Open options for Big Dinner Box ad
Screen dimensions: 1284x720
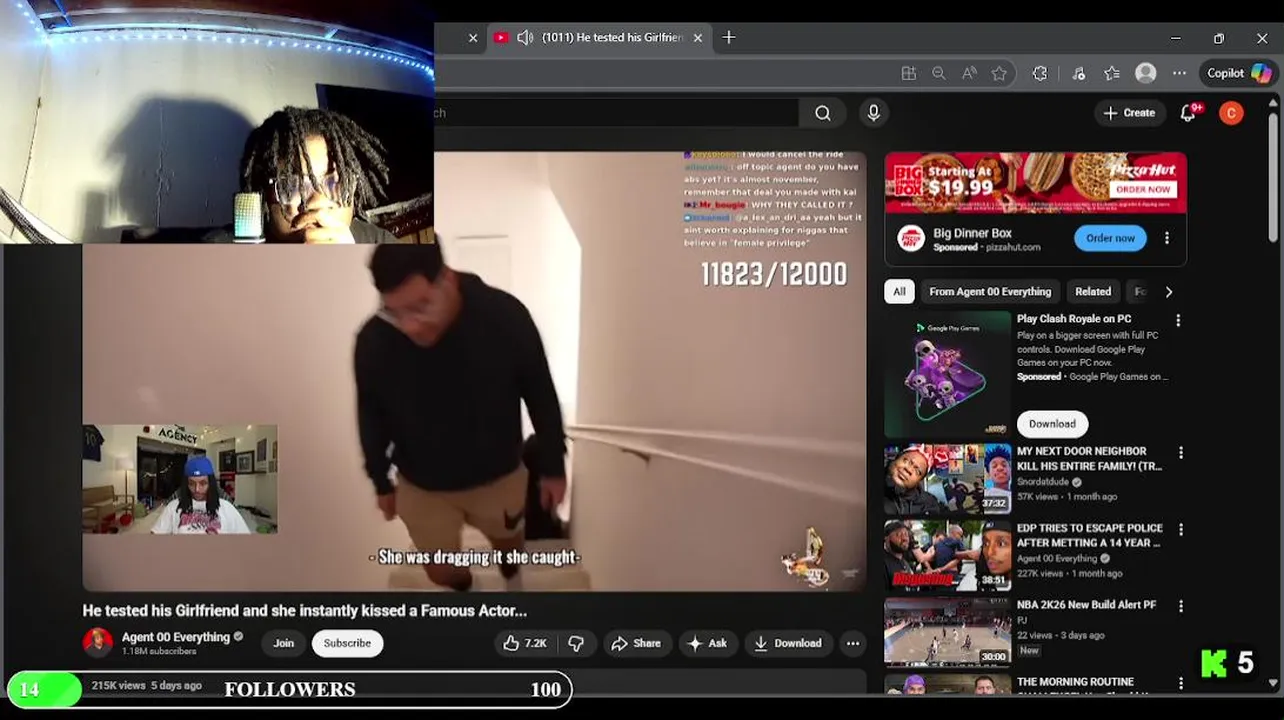(x=1166, y=238)
